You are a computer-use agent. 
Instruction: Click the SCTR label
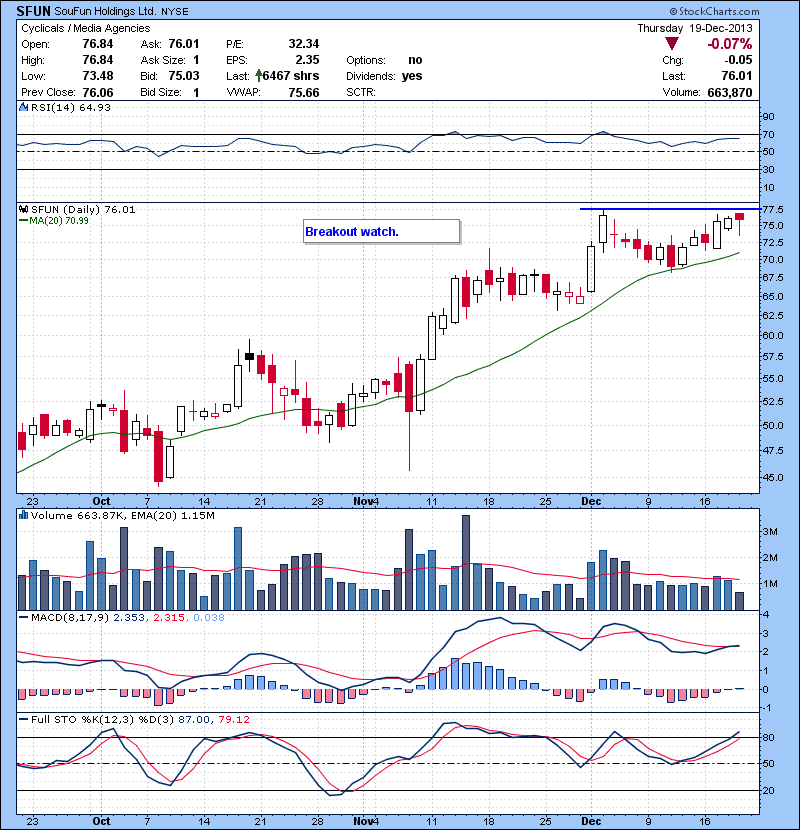(361, 92)
